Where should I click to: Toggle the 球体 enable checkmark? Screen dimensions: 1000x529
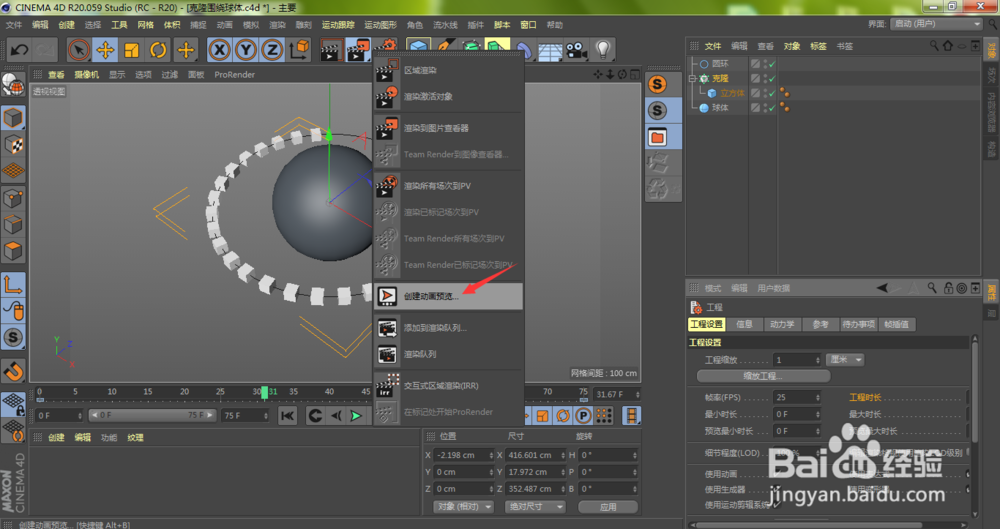click(x=772, y=108)
